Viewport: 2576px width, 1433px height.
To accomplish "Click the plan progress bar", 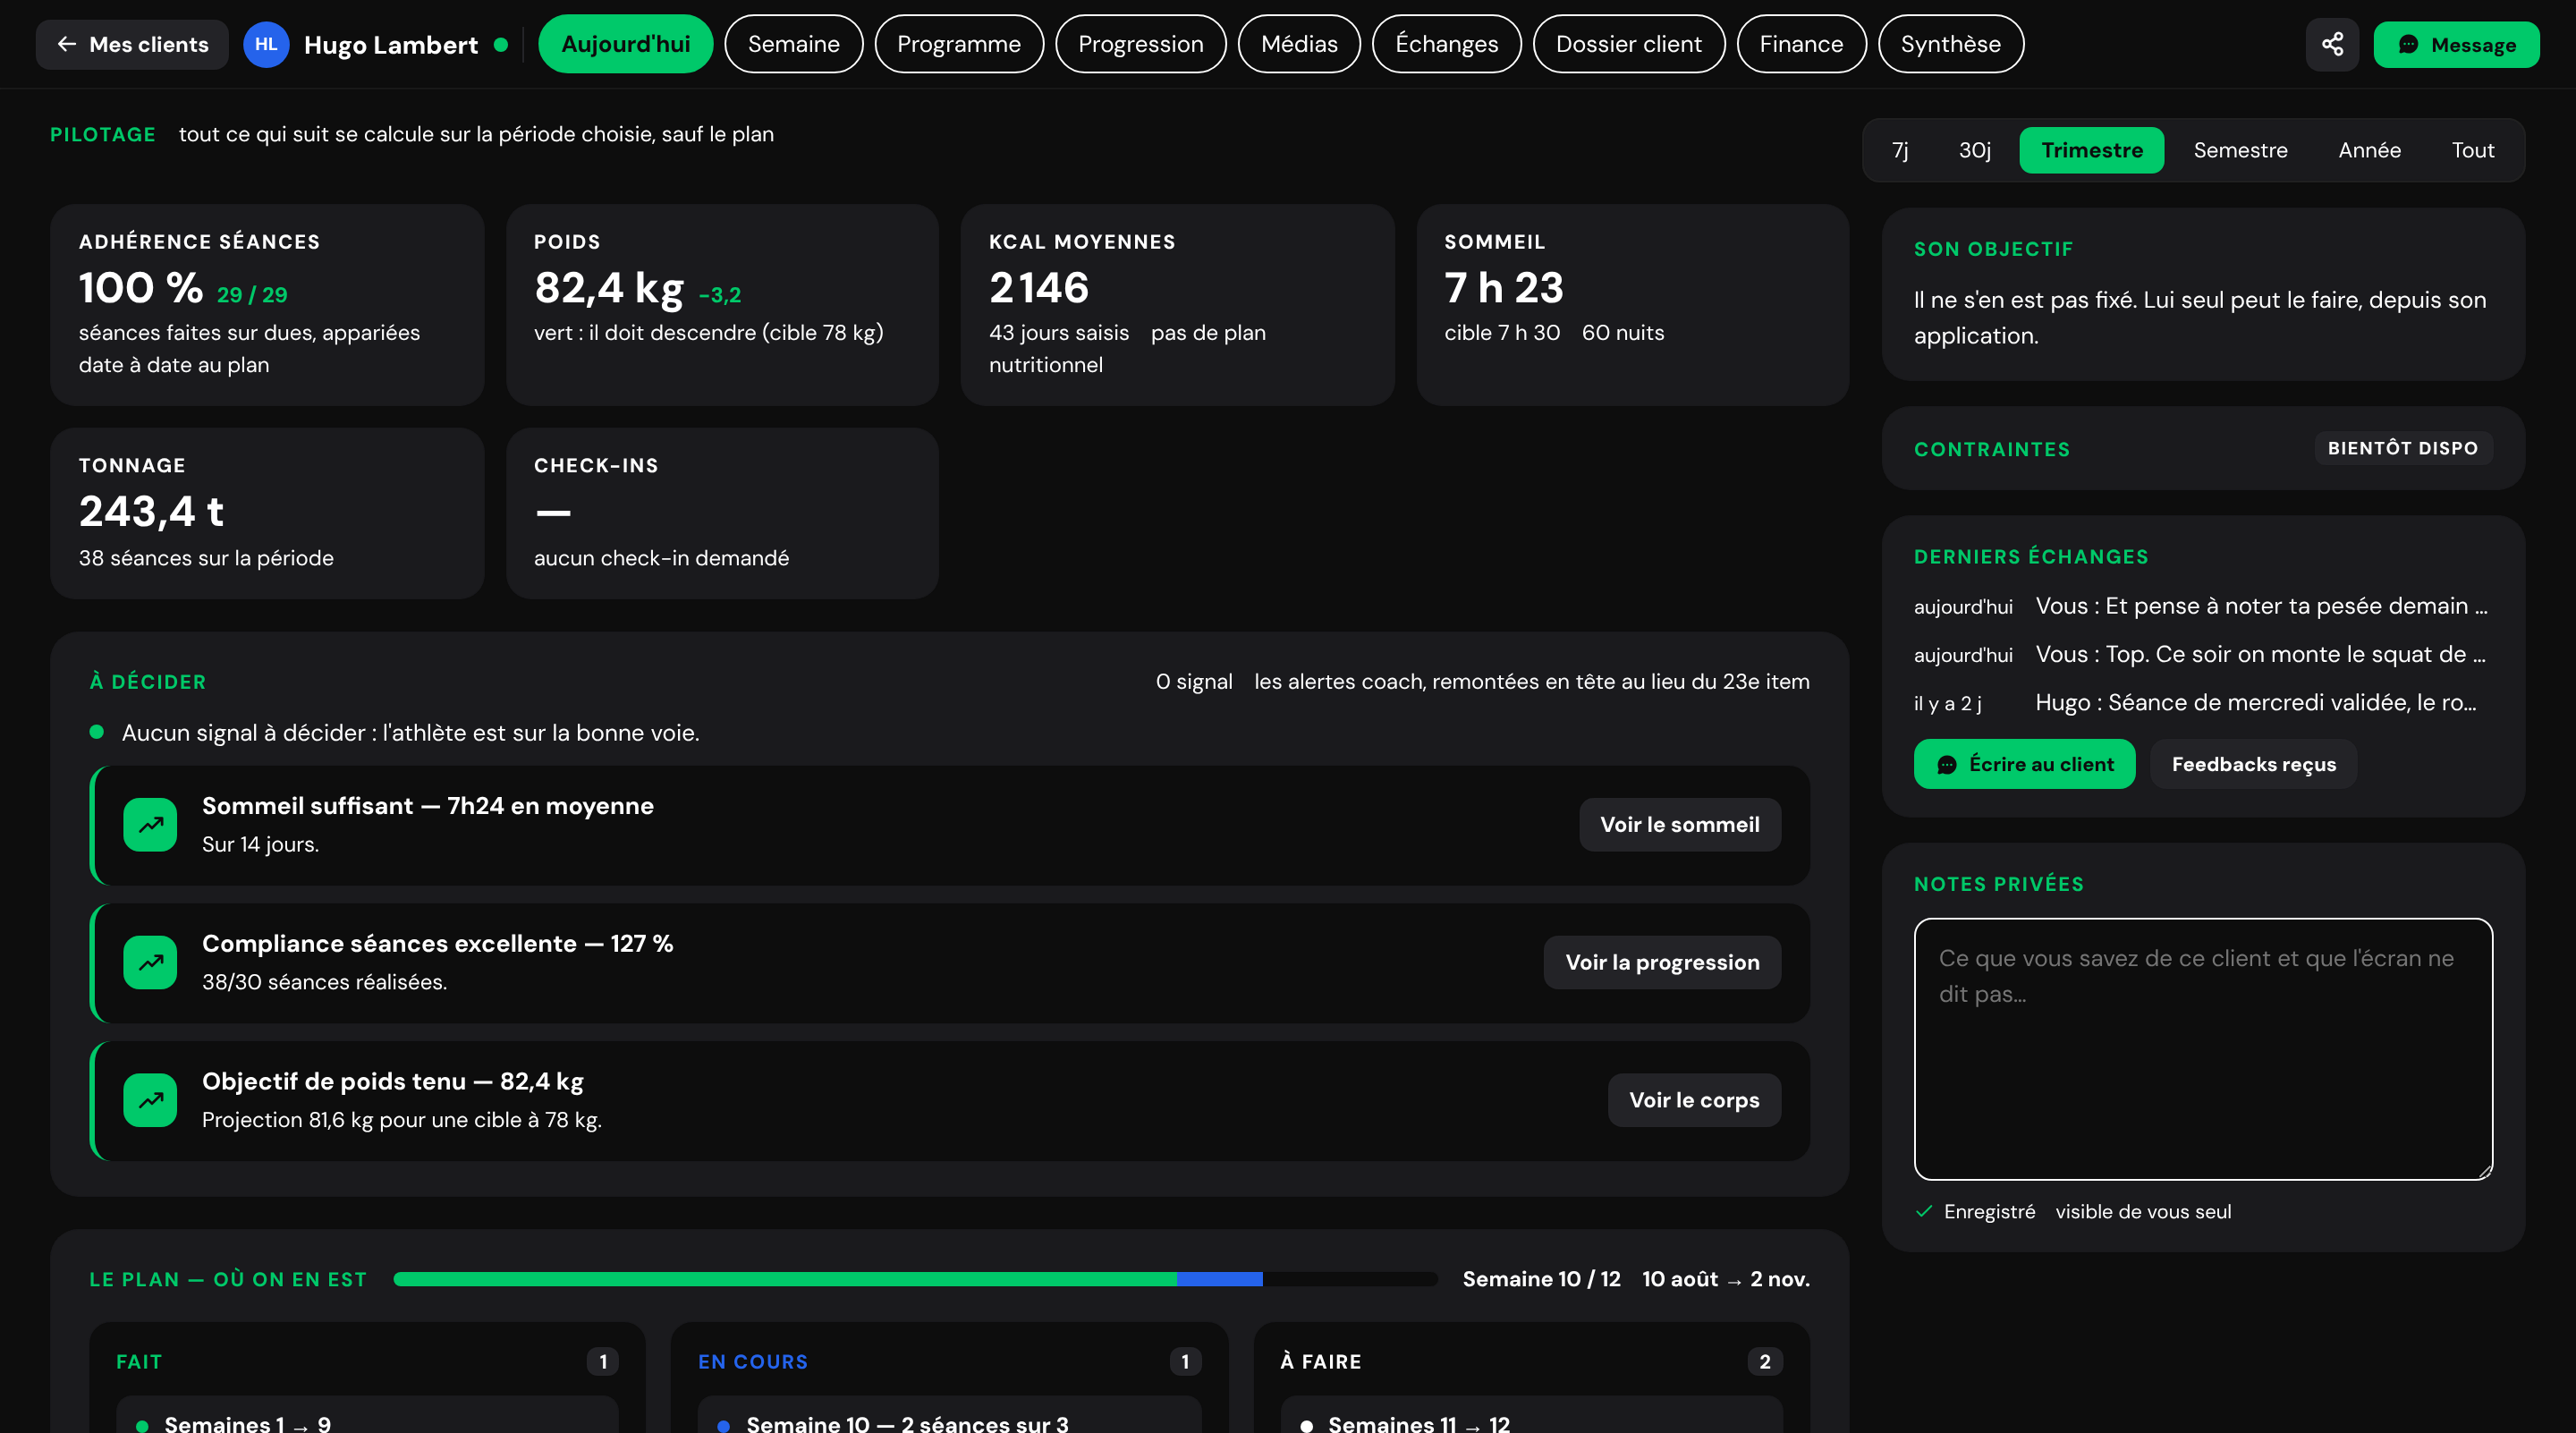I will (x=915, y=1279).
